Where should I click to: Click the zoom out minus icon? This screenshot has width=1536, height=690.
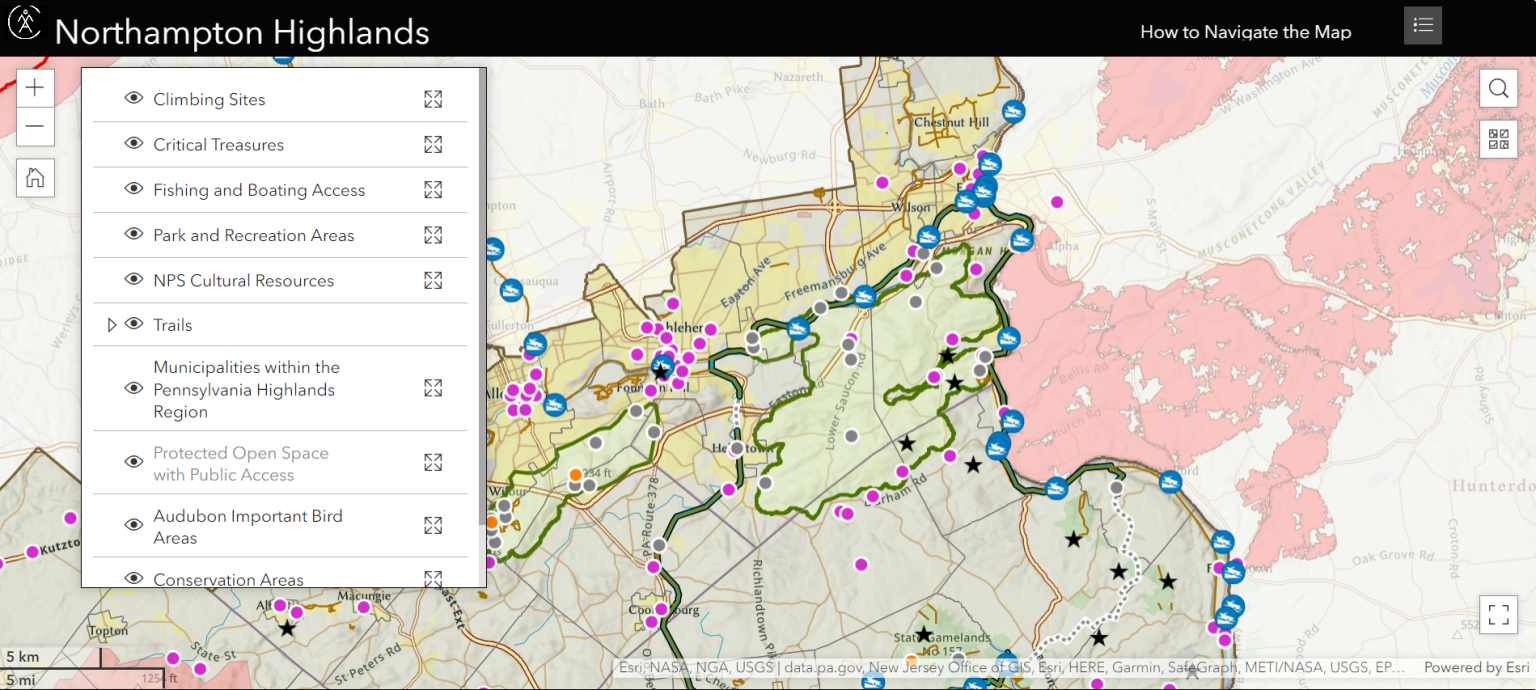coord(35,127)
